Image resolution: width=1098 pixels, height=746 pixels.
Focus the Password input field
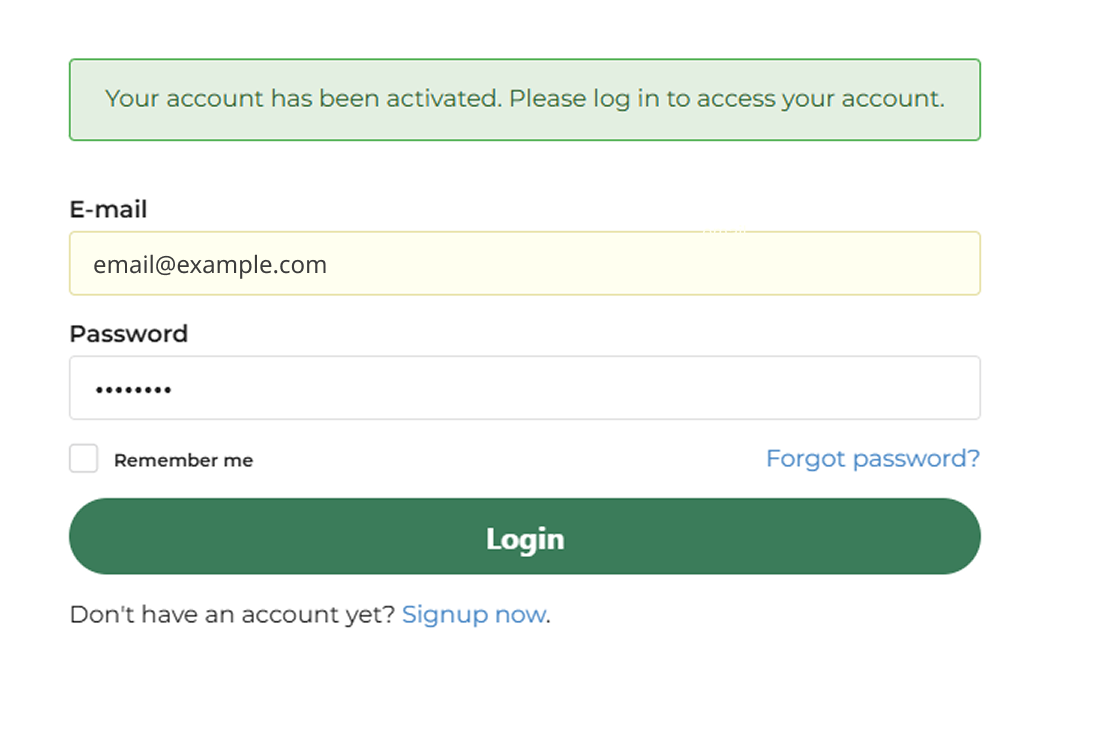point(524,388)
